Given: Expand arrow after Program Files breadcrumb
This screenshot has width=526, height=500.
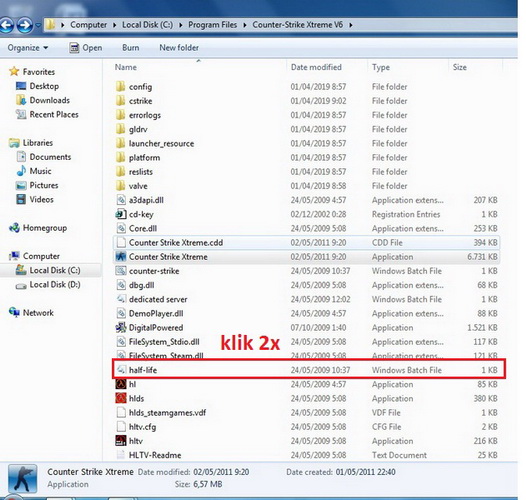Looking at the screenshot, I should coord(245,25).
